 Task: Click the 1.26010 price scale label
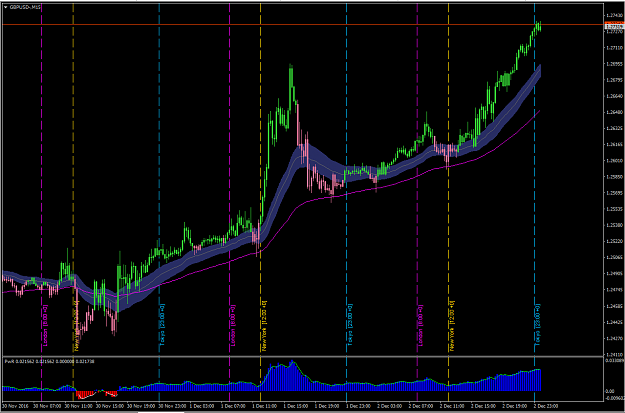pos(614,160)
